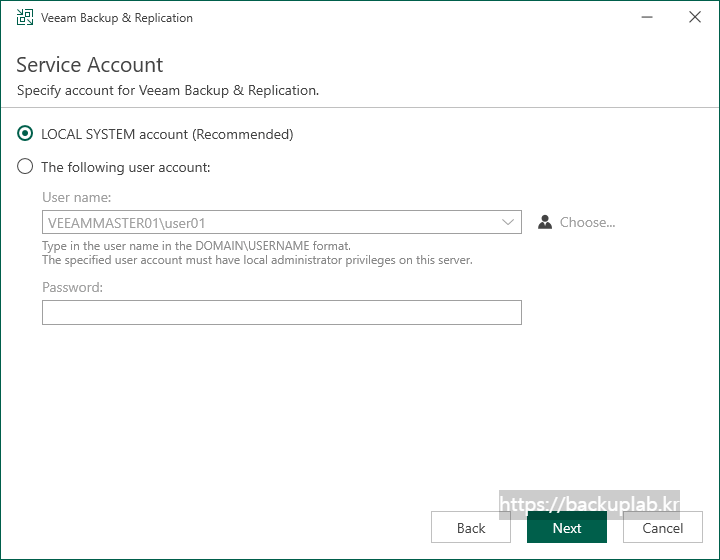This screenshot has height=560, width=720.
Task: Close the Veeam setup window
Action: (x=695, y=17)
